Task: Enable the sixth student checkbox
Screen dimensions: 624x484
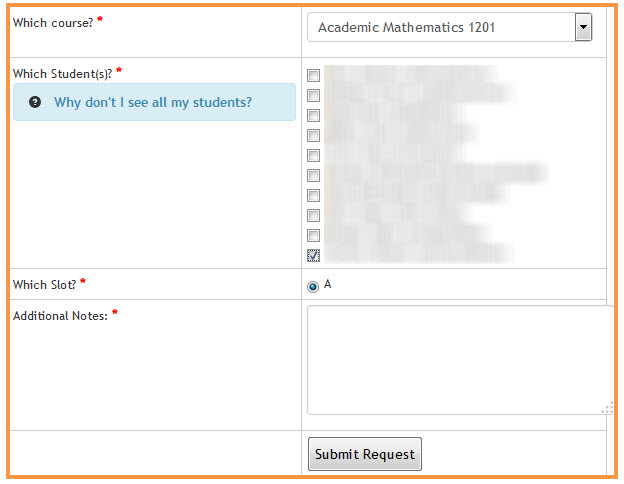Action: click(x=314, y=175)
